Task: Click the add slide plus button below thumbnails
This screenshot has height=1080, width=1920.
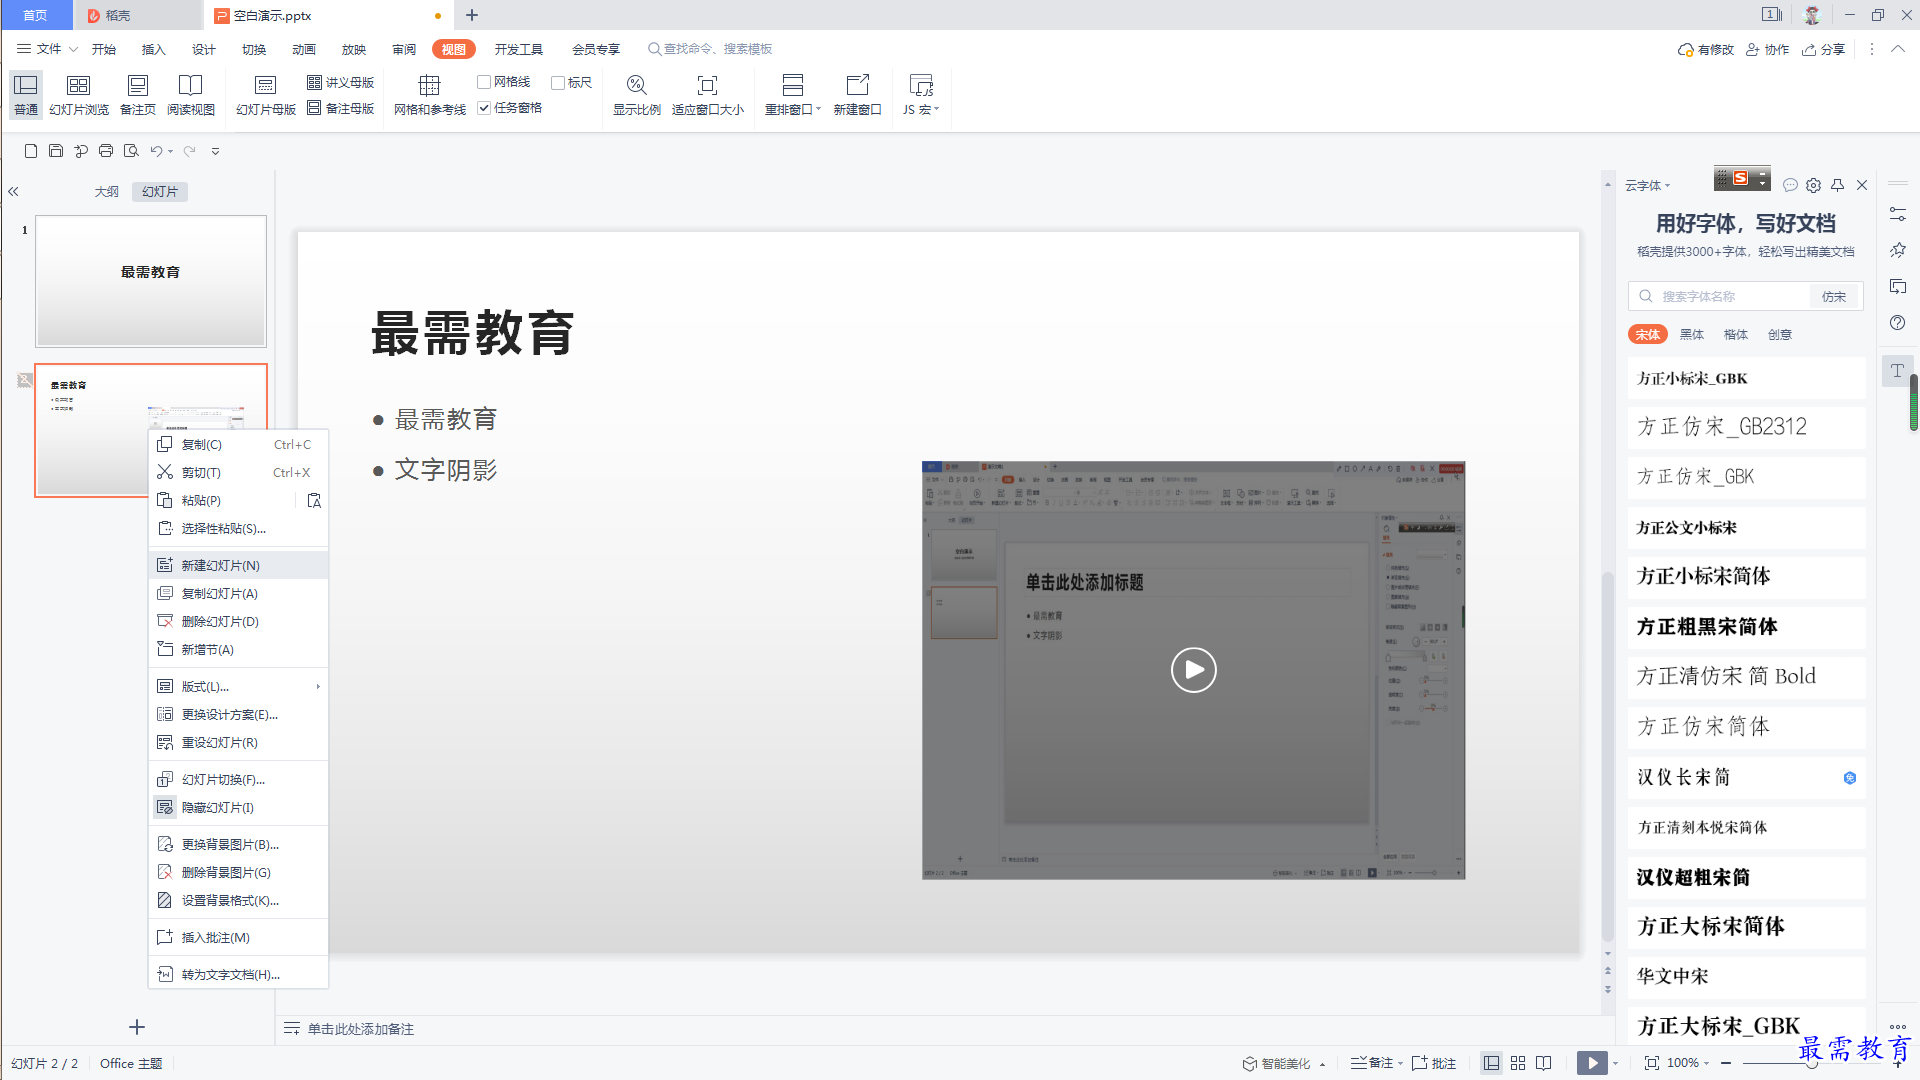Action: point(137,1027)
